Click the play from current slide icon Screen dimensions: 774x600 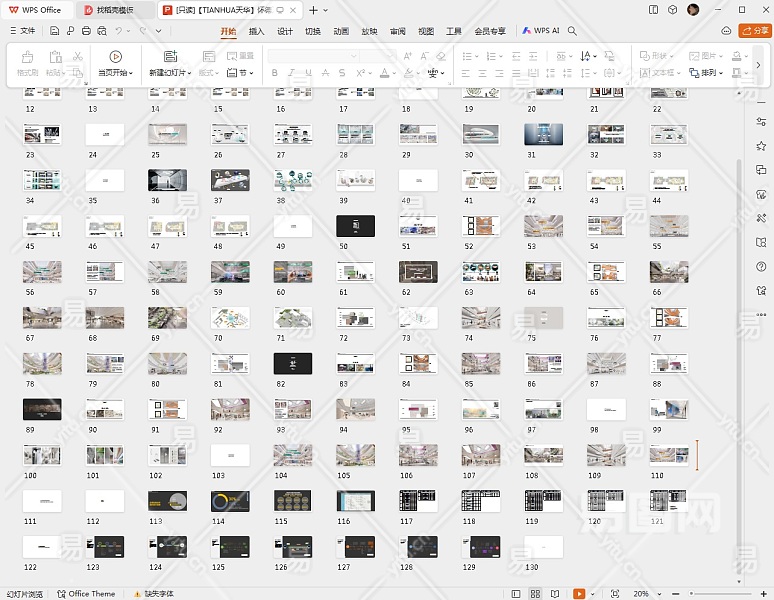115,57
